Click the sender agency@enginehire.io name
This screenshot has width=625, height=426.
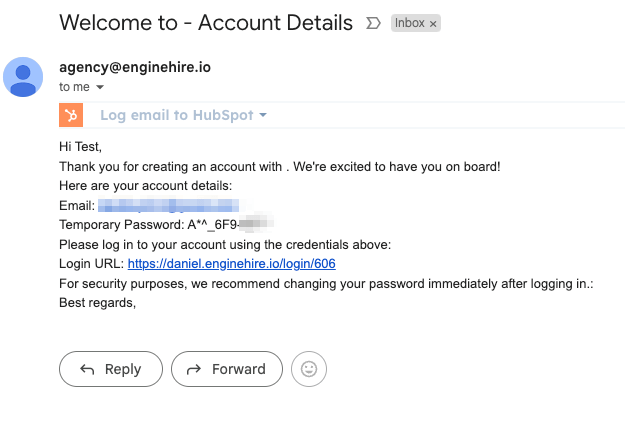tap(135, 67)
